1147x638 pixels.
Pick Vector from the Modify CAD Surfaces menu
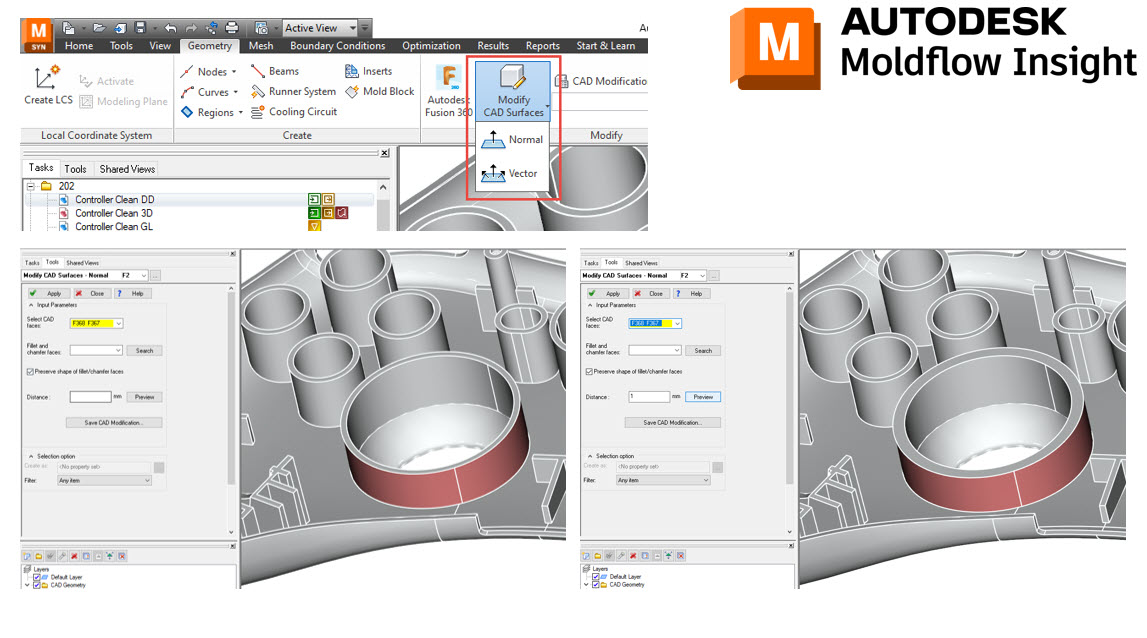click(510, 173)
